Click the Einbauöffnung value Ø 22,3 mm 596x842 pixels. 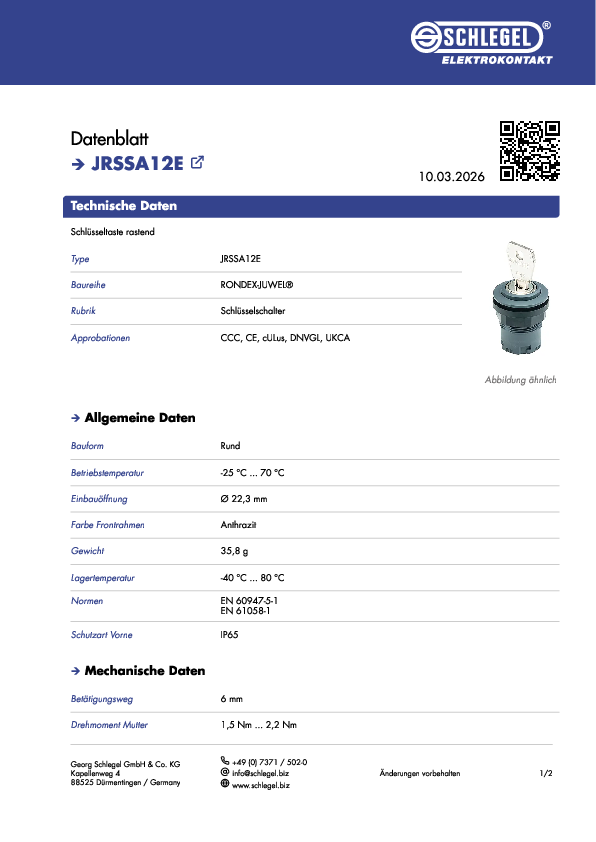click(x=244, y=499)
